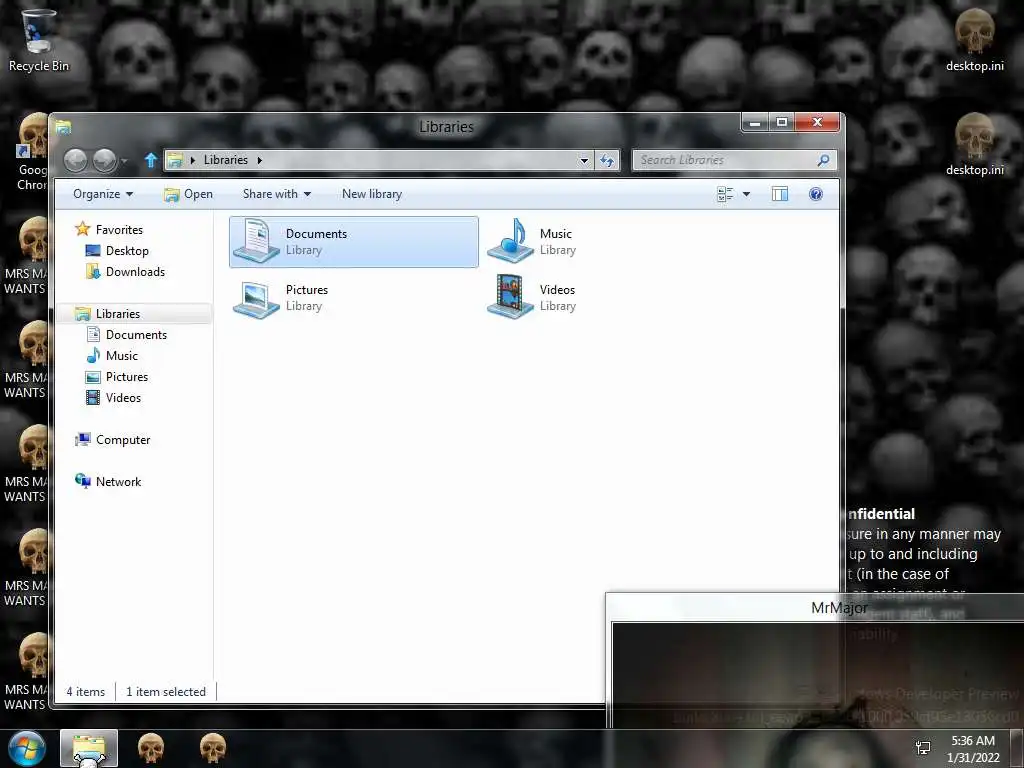The width and height of the screenshot is (1024, 768).
Task: Click first skull icon on taskbar
Action: click(x=151, y=748)
